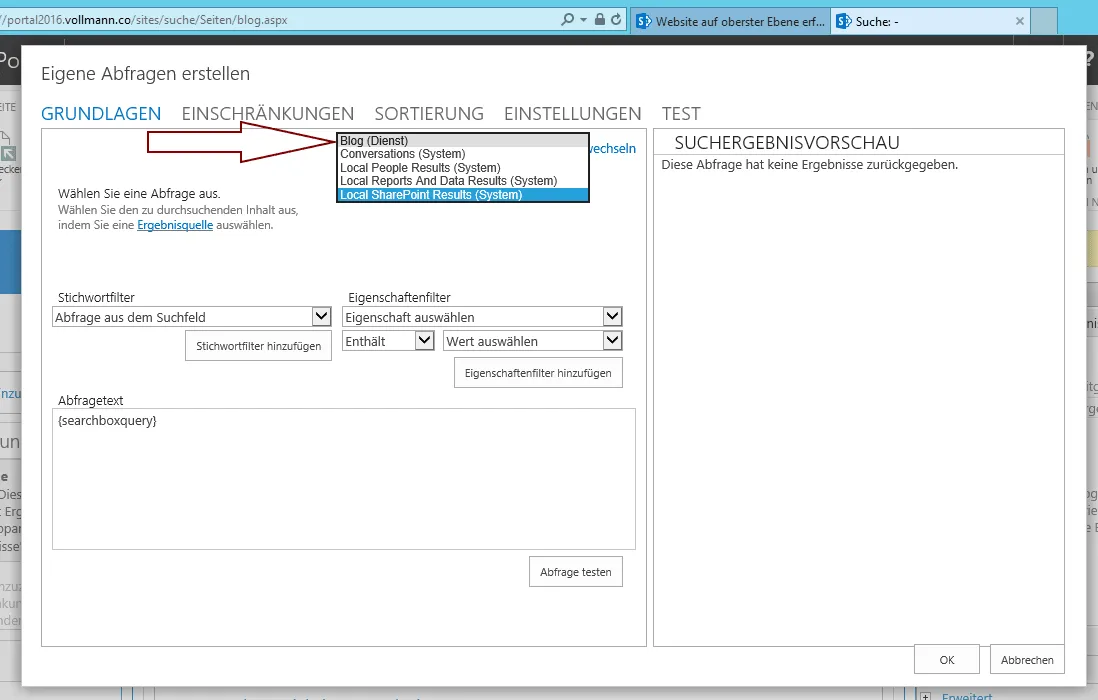This screenshot has height=700, width=1098.
Task: Click the search magnifier in the address bar
Action: point(567,20)
